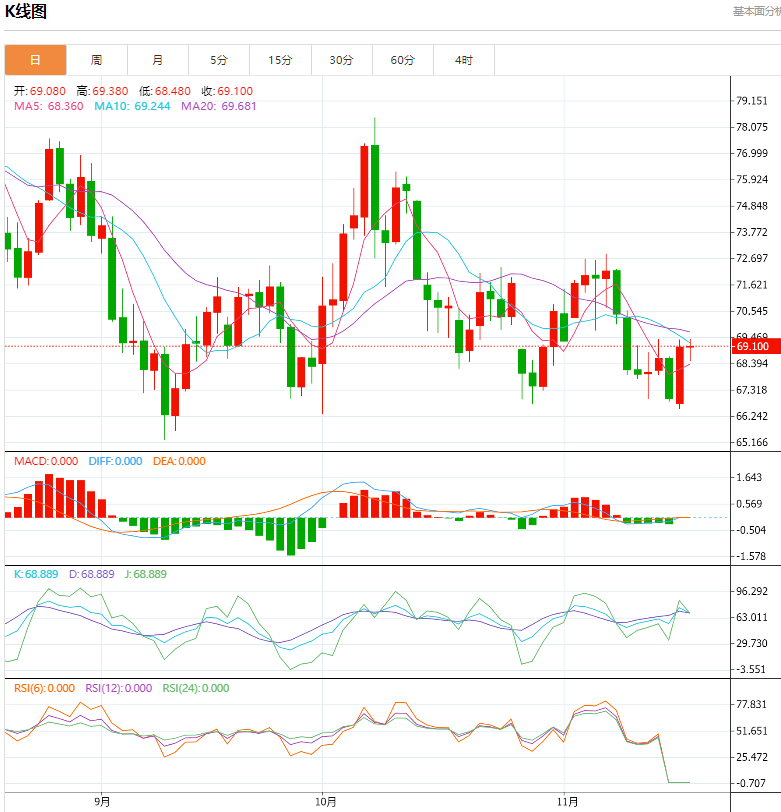This screenshot has height=812, width=781.
Task: Switch to the 4时 chart tab
Action: [x=463, y=60]
